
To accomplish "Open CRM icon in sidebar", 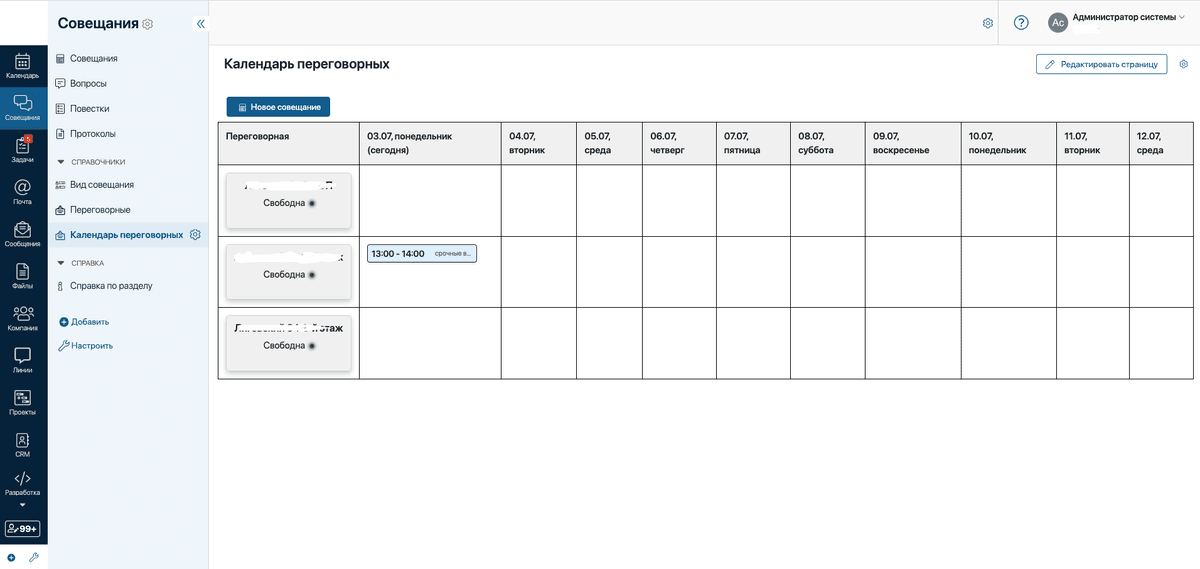I will (x=22, y=443).
